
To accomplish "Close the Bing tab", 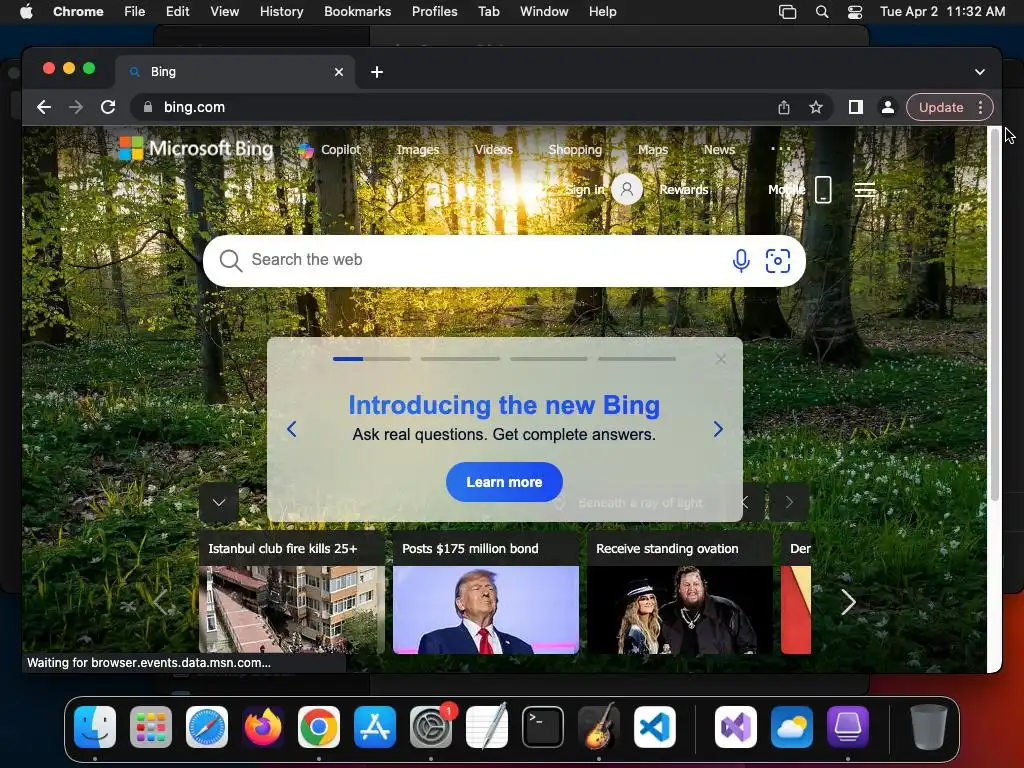I will point(339,72).
